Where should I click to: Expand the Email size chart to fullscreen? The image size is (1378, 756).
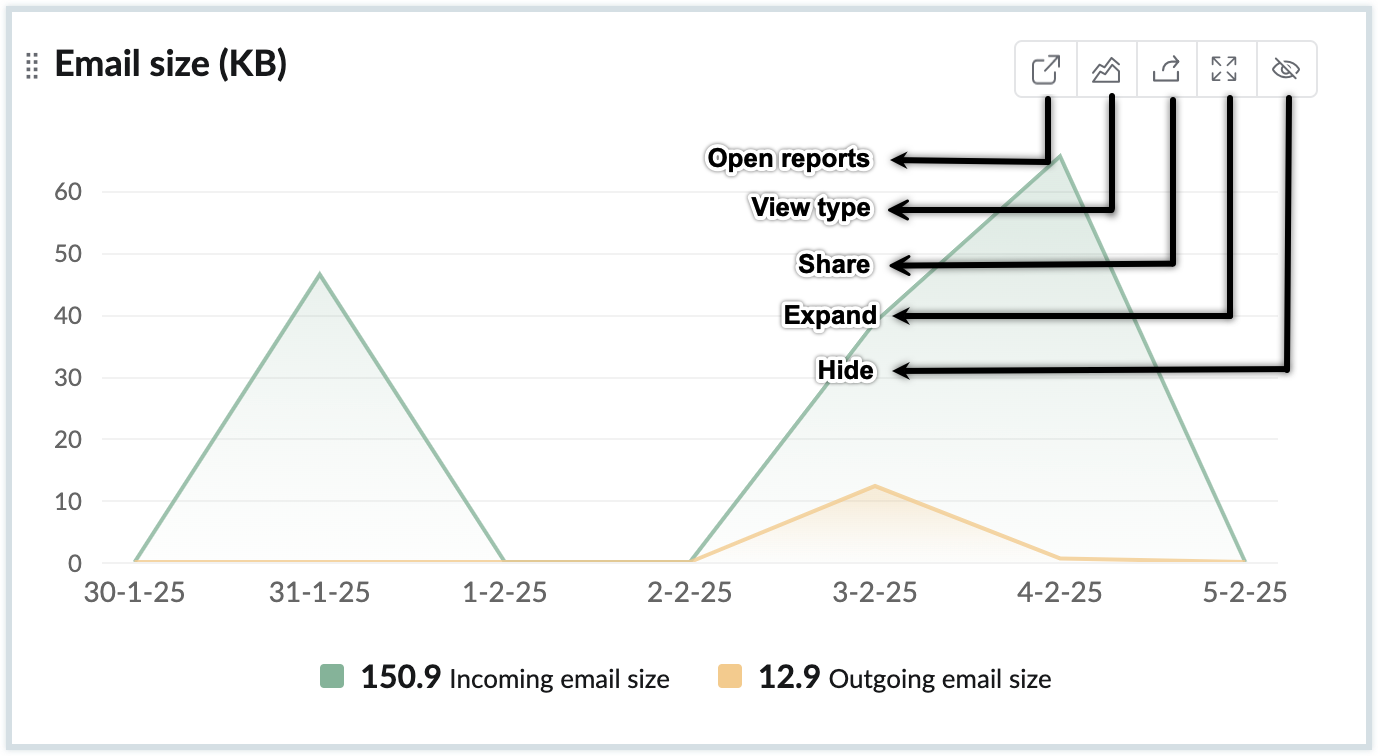pos(1225,68)
